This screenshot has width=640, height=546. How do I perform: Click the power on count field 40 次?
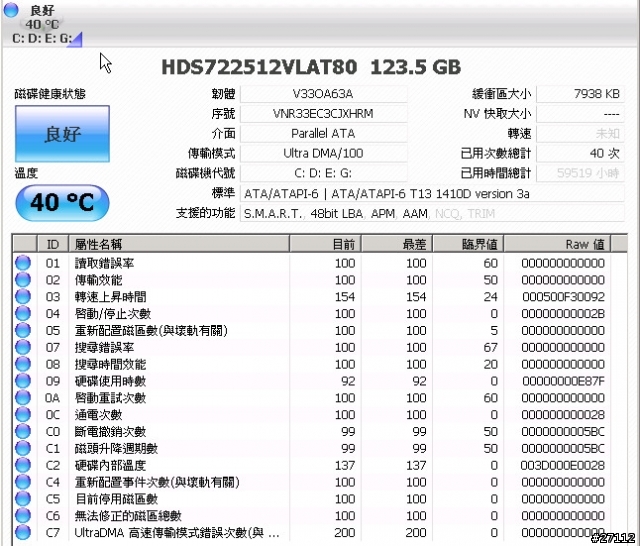580,153
